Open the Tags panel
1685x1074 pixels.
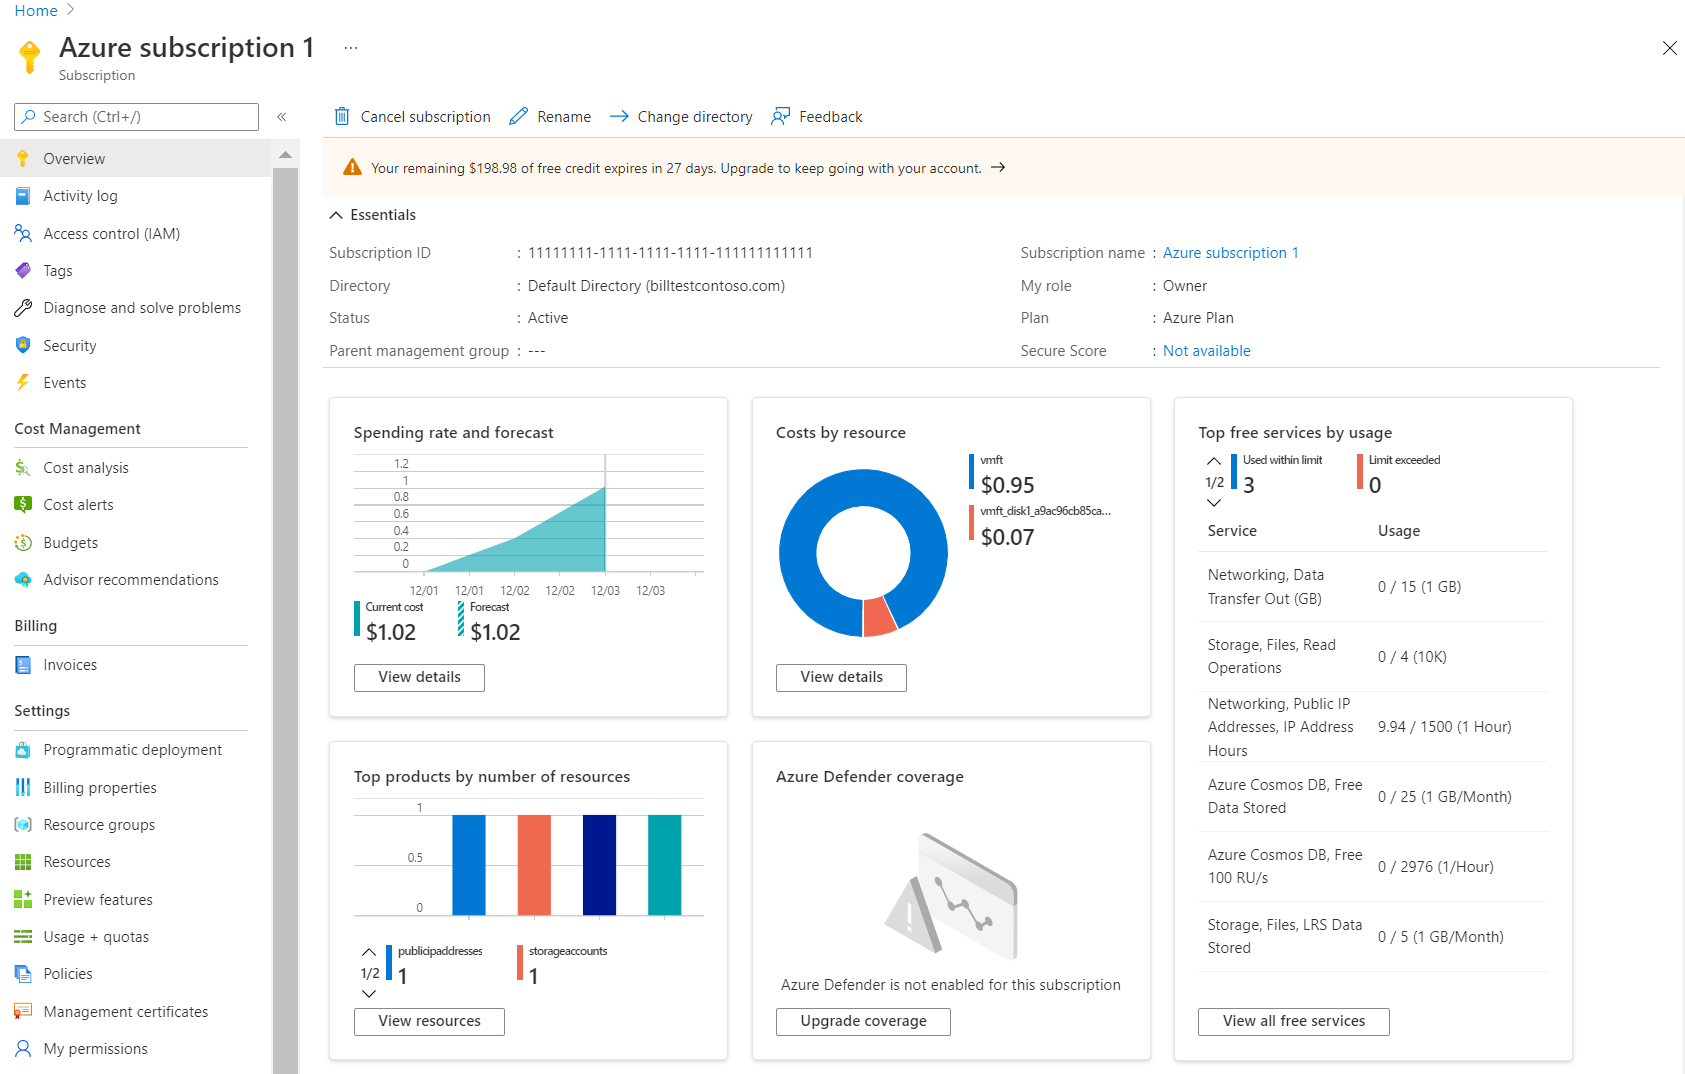(x=58, y=270)
